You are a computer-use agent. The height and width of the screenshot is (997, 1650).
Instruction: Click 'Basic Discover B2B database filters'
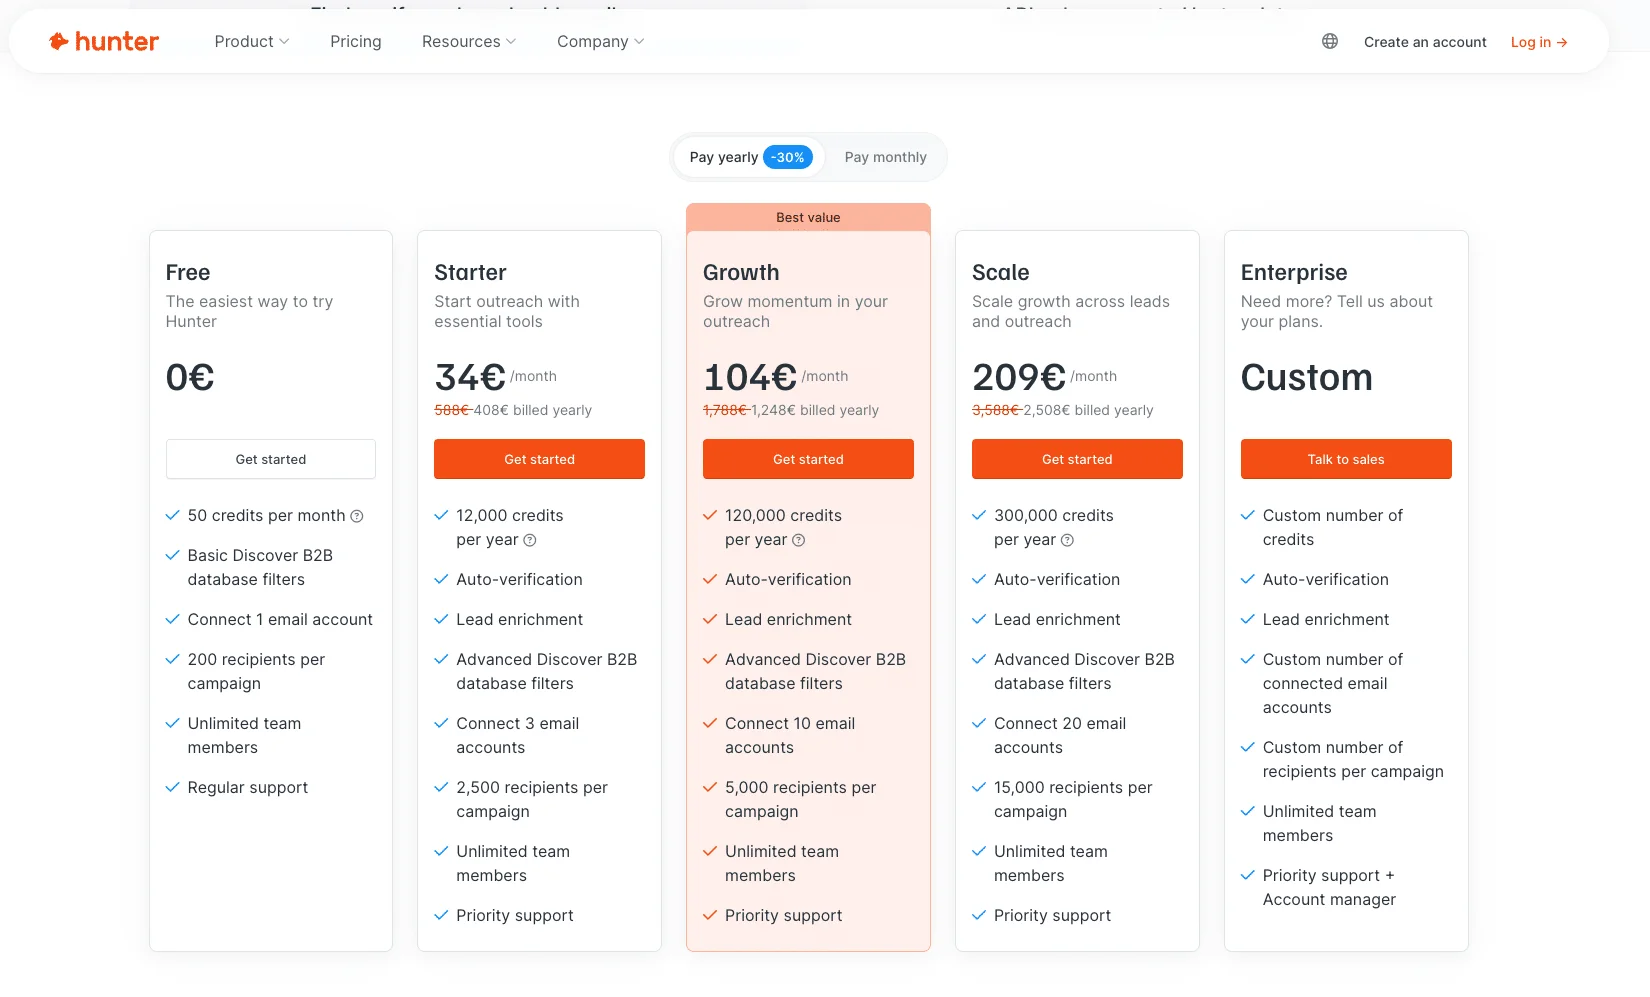[260, 567]
